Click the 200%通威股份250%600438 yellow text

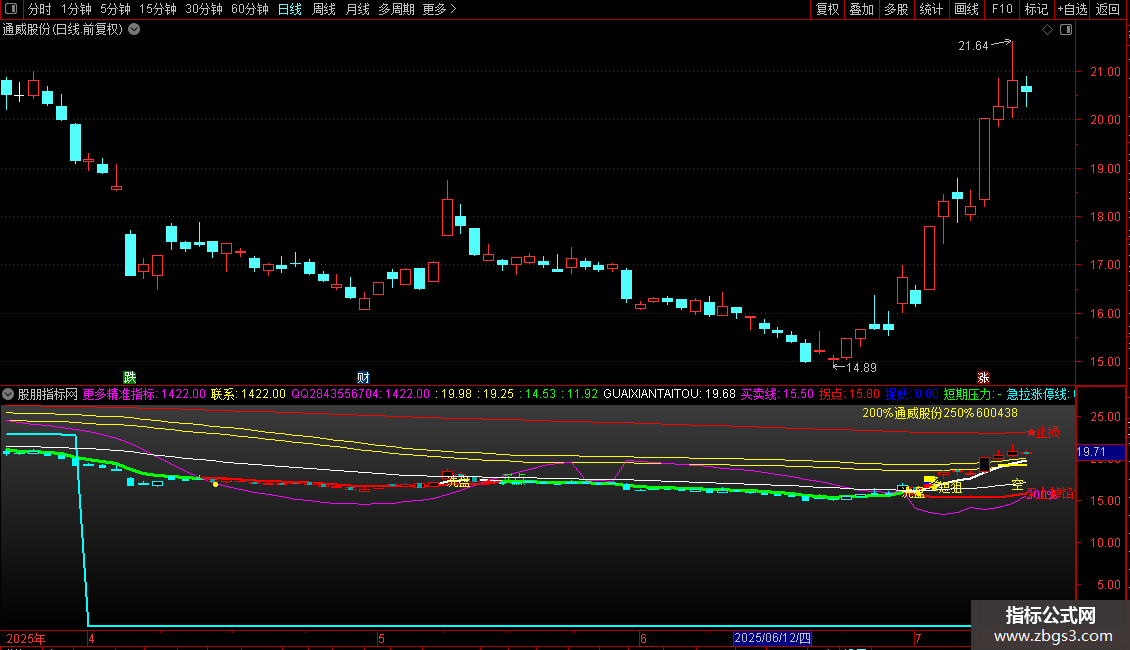tap(940, 413)
